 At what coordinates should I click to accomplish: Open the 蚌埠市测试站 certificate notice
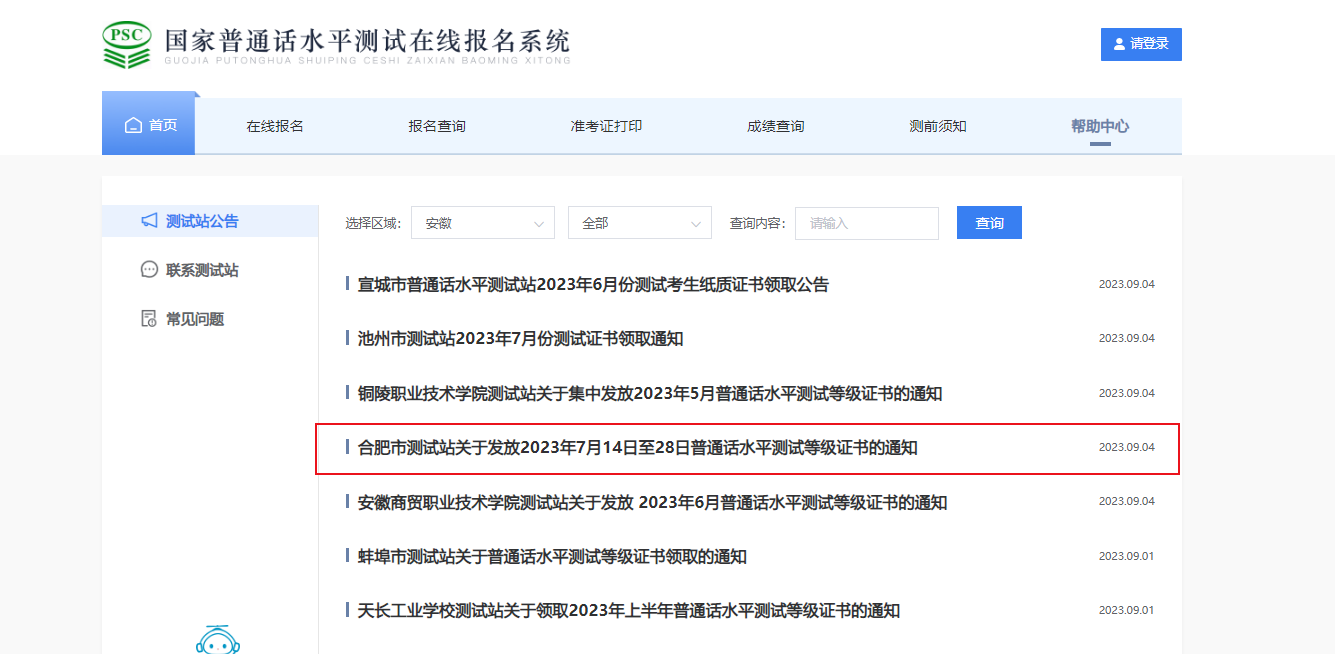552,557
